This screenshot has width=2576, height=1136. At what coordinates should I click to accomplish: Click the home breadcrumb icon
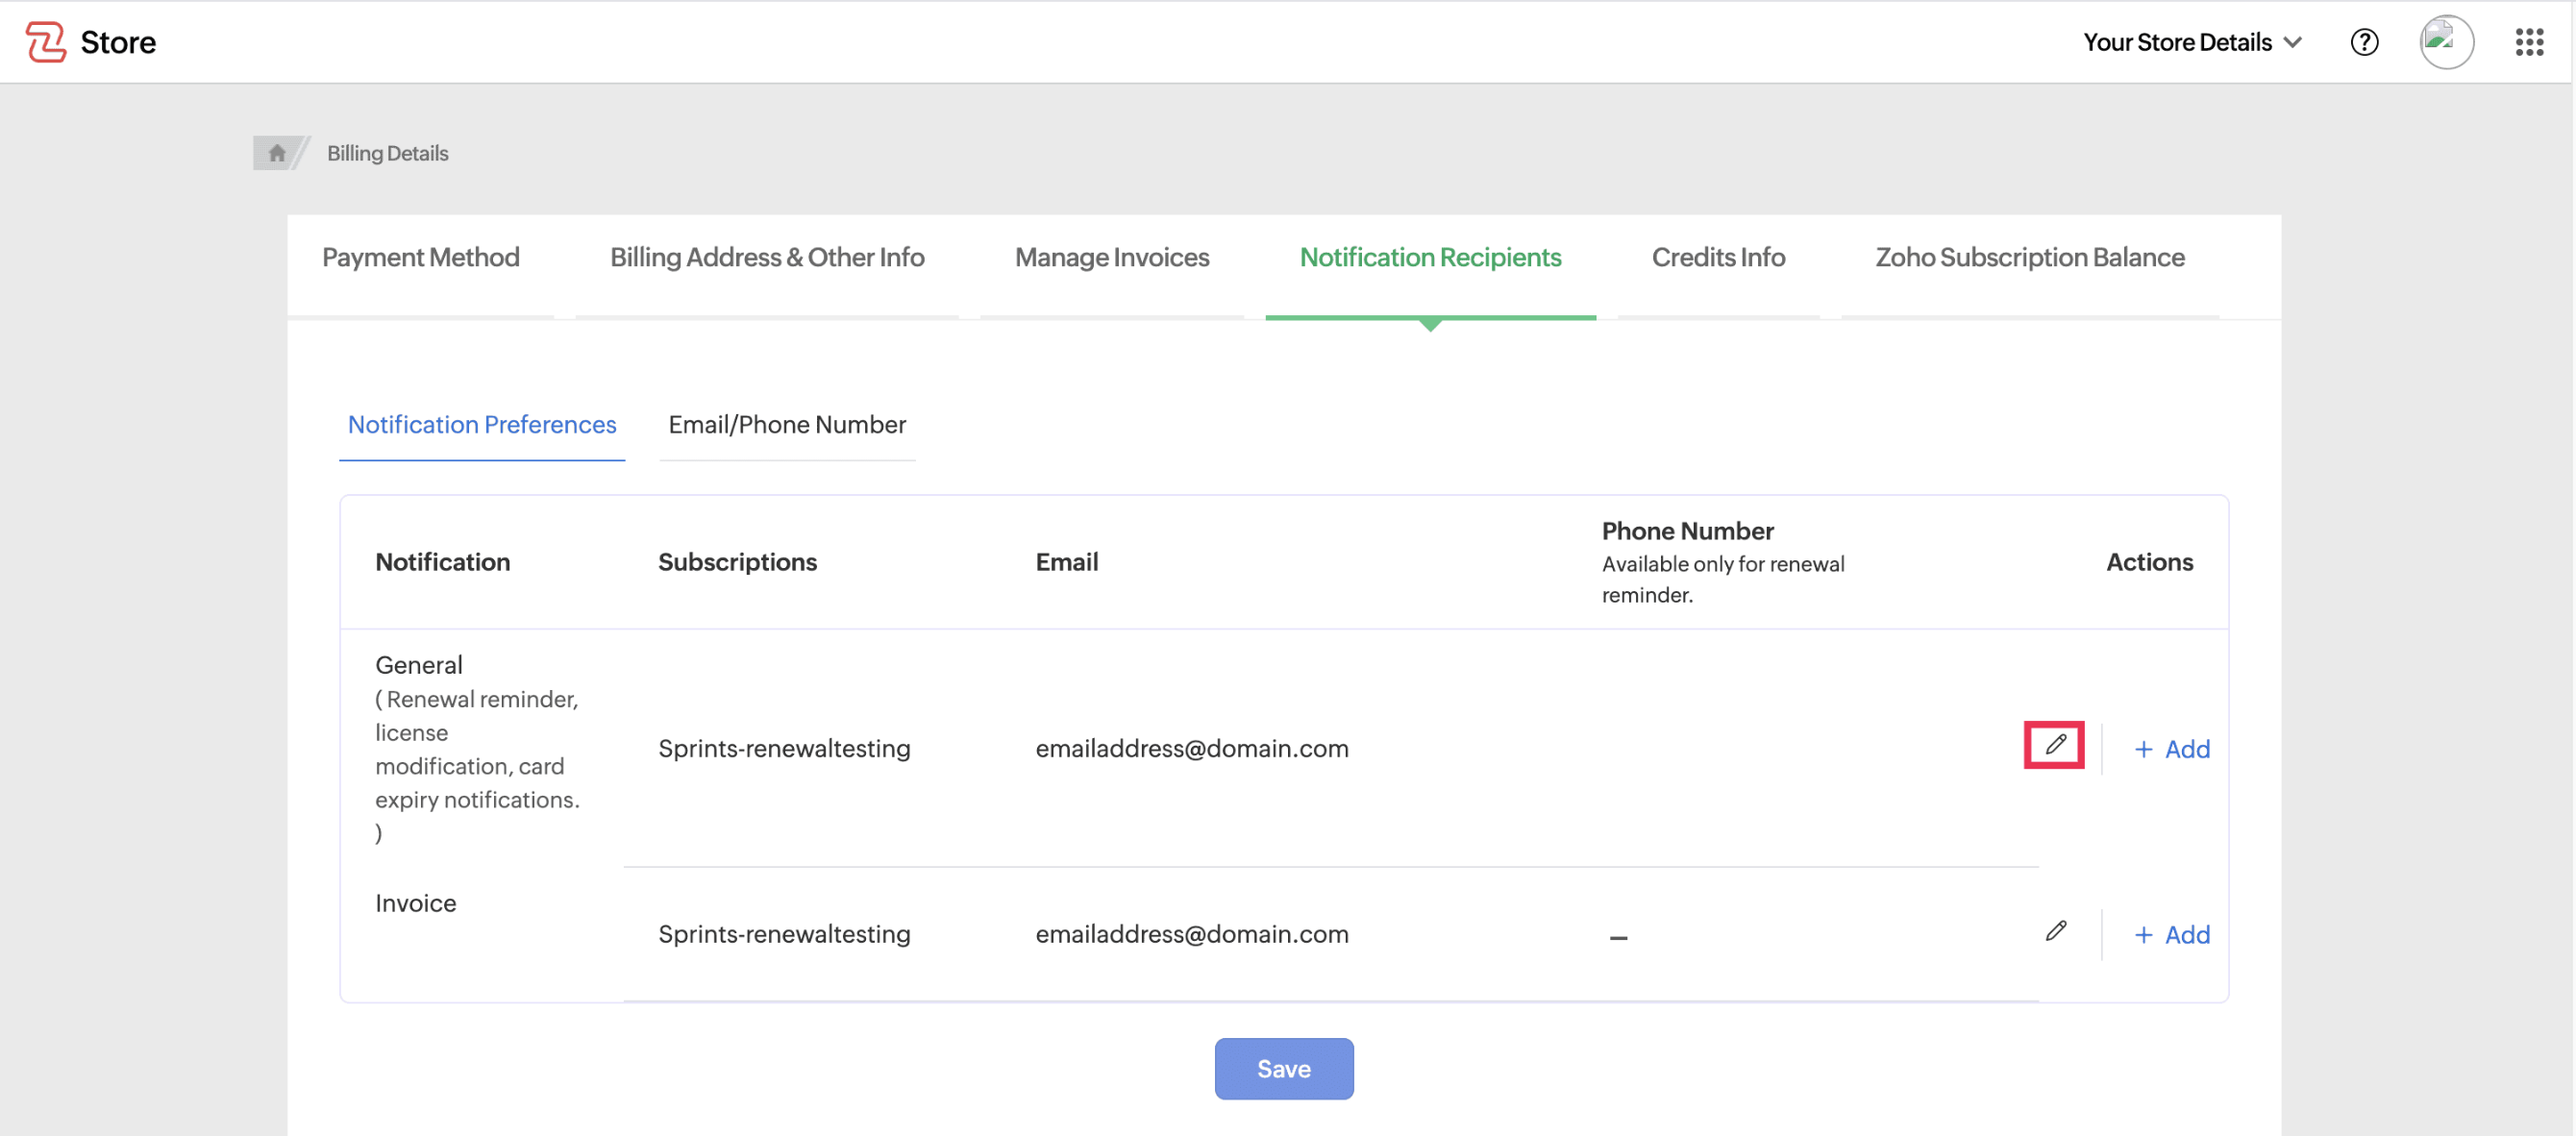pyautogui.click(x=277, y=153)
